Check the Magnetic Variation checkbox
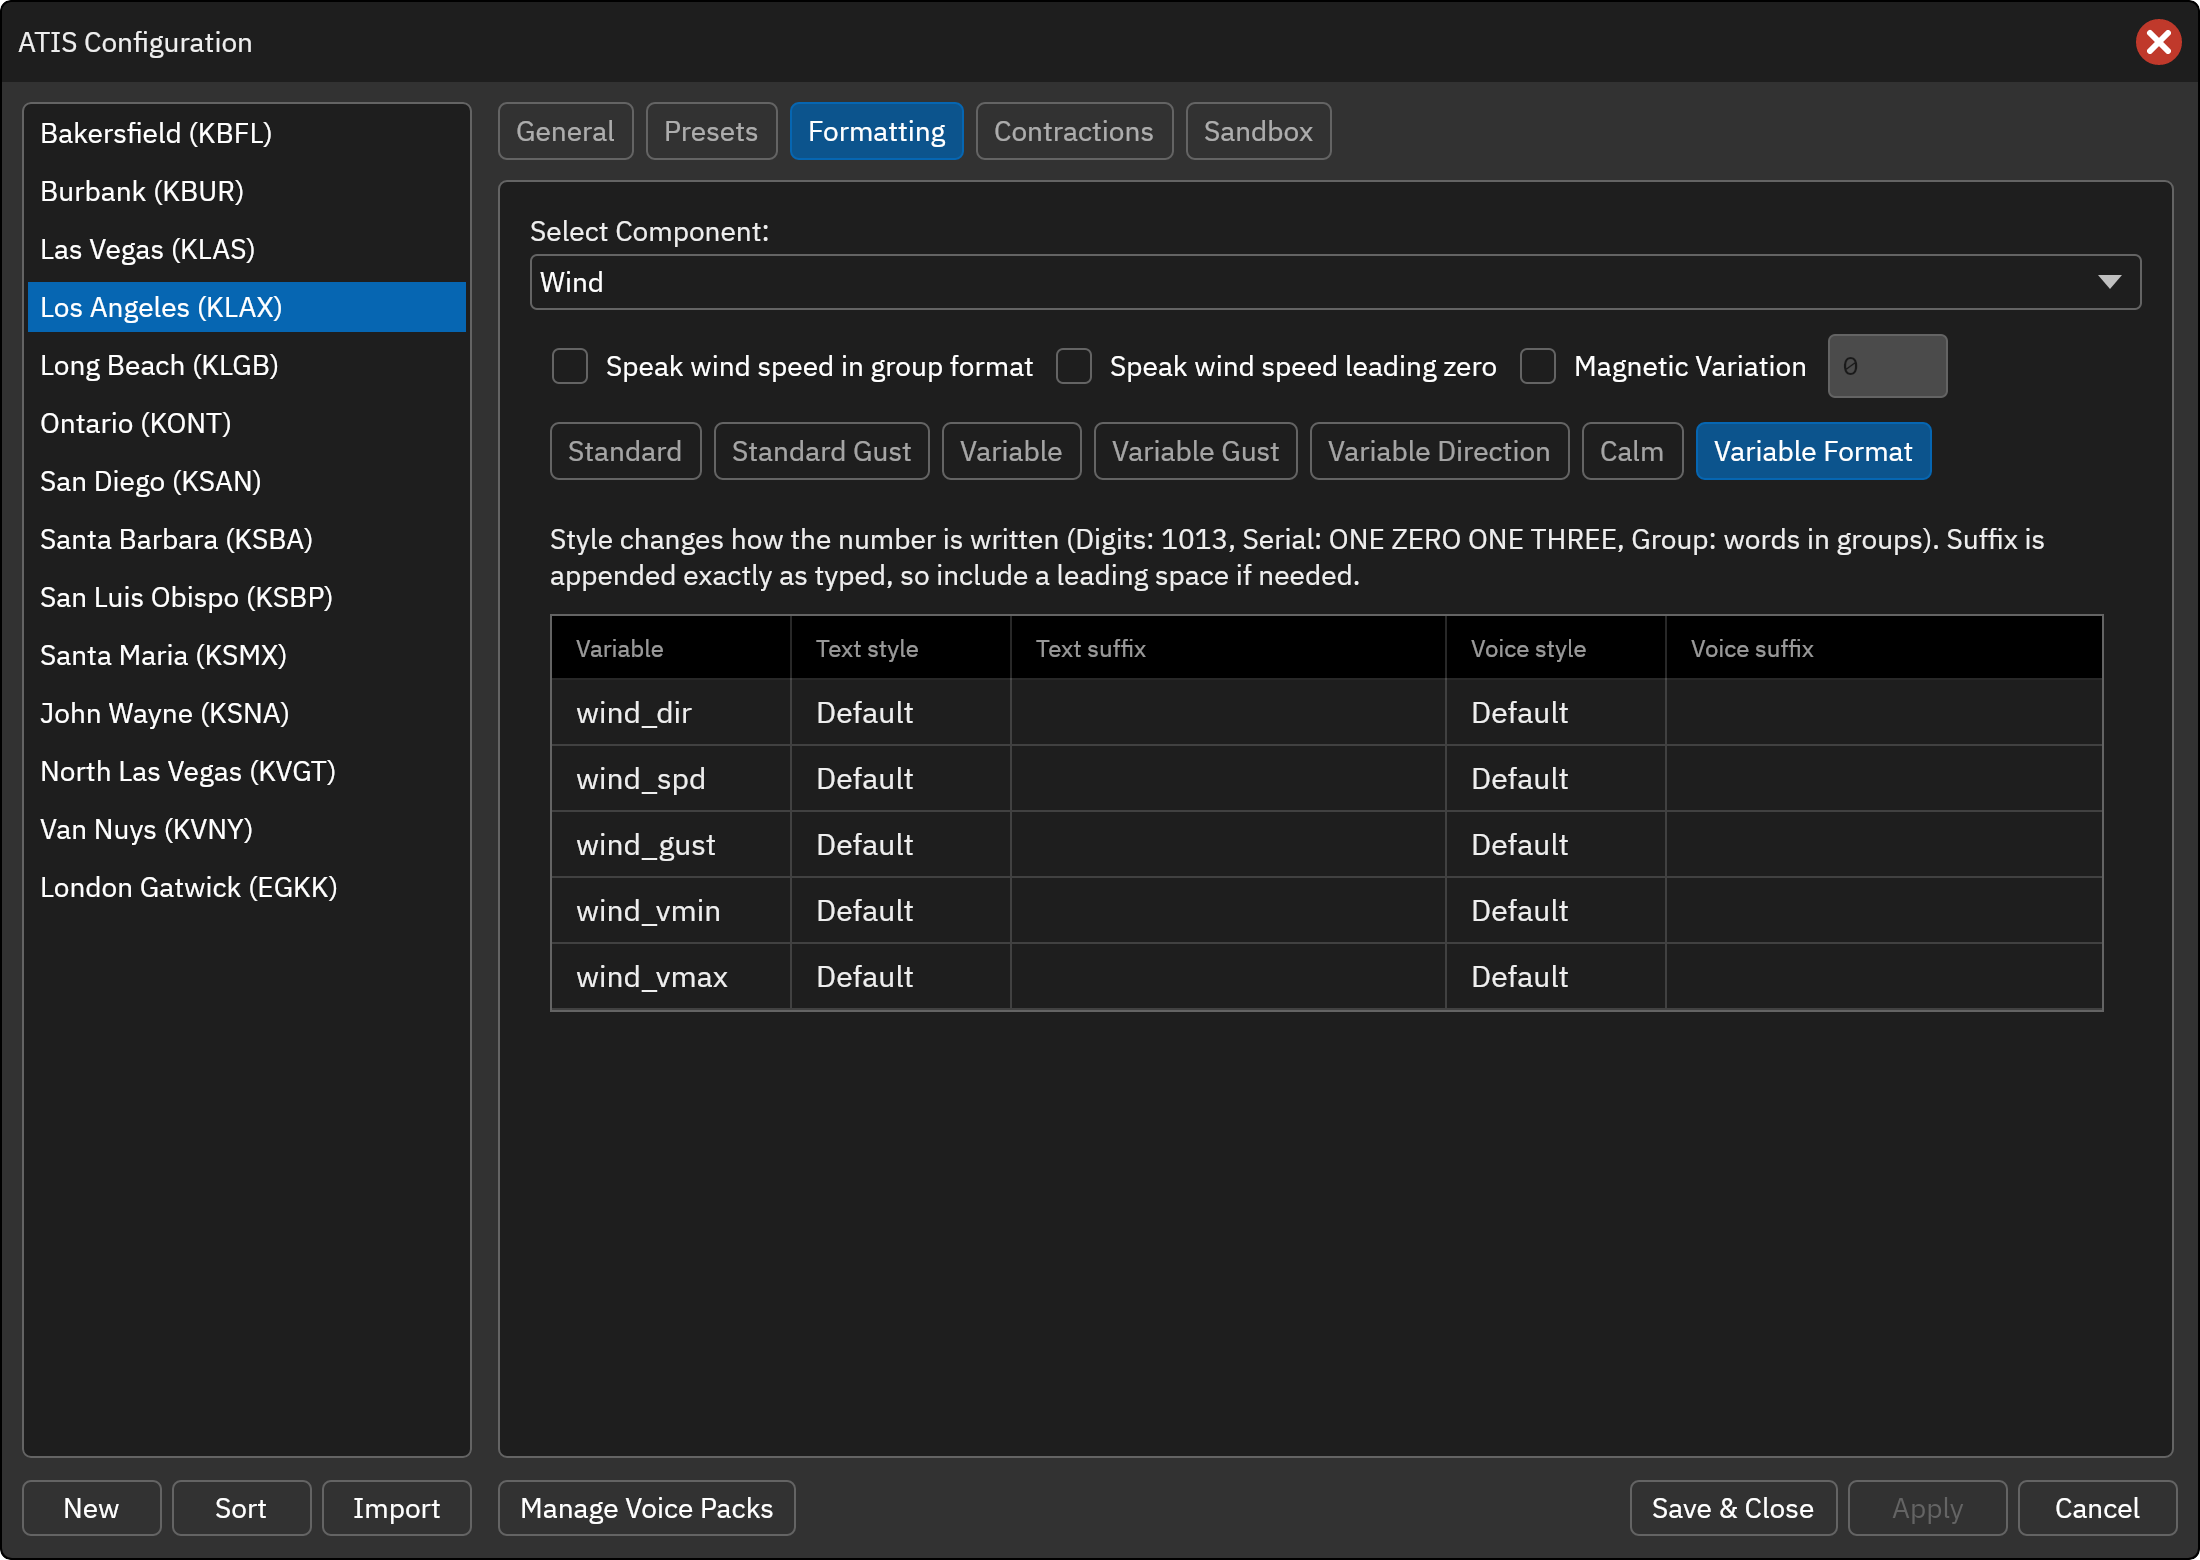The image size is (2200, 1560). point(1538,366)
